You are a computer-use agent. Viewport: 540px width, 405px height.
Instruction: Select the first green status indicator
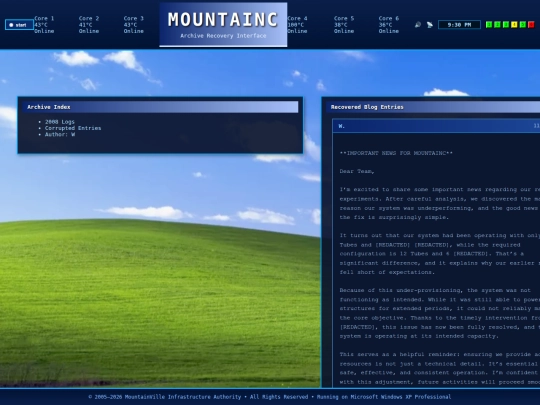pyautogui.click(x=489, y=25)
